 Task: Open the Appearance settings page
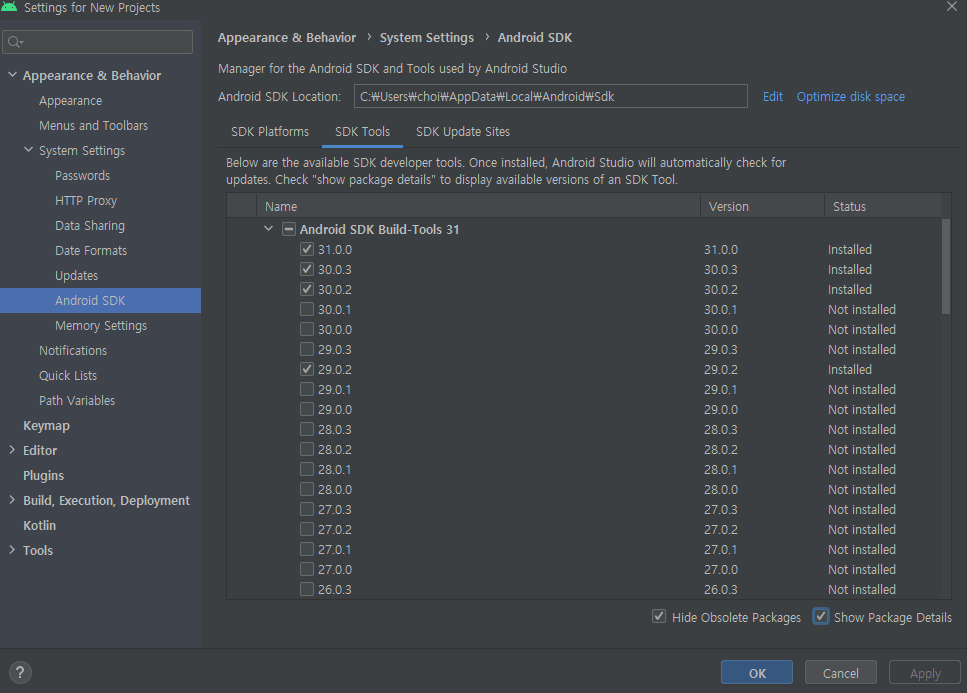click(x=71, y=100)
